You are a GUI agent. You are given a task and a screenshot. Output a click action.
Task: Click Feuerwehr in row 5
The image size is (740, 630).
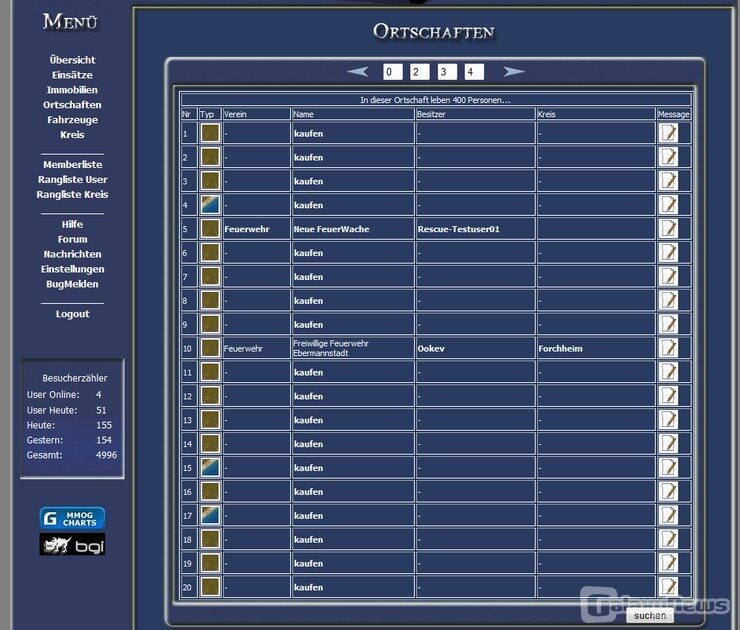(247, 229)
